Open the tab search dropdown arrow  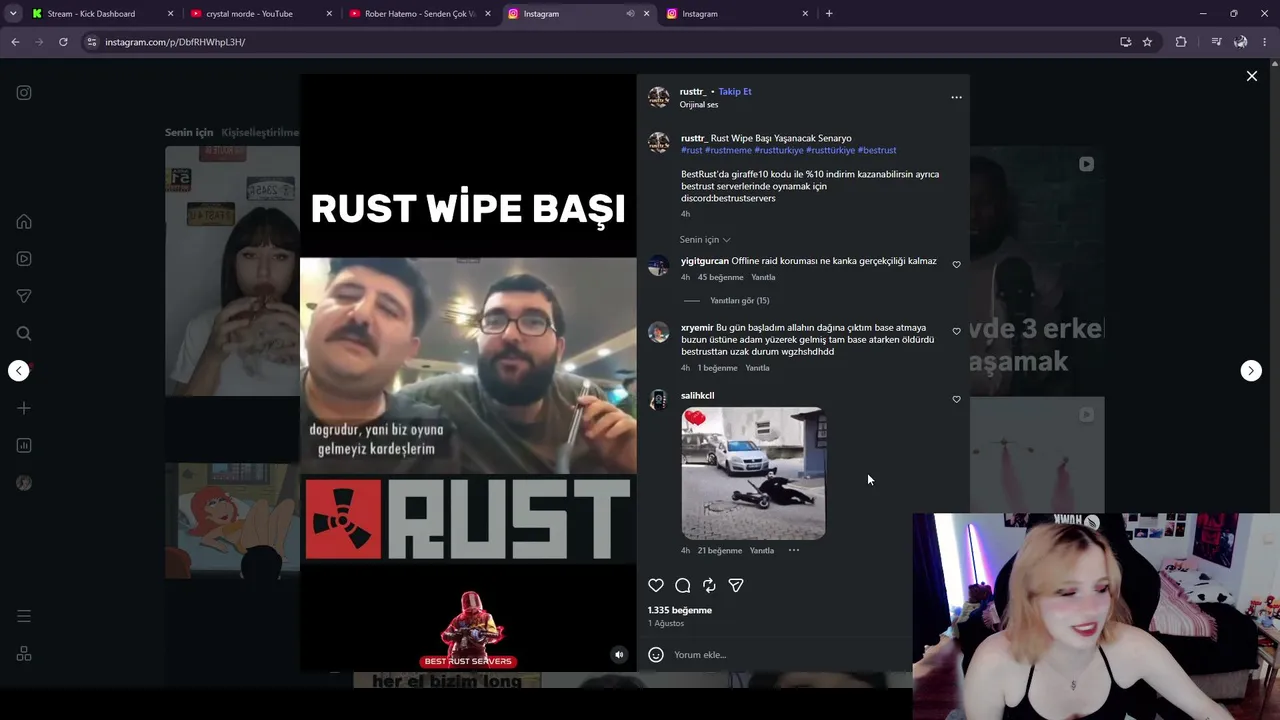point(13,14)
